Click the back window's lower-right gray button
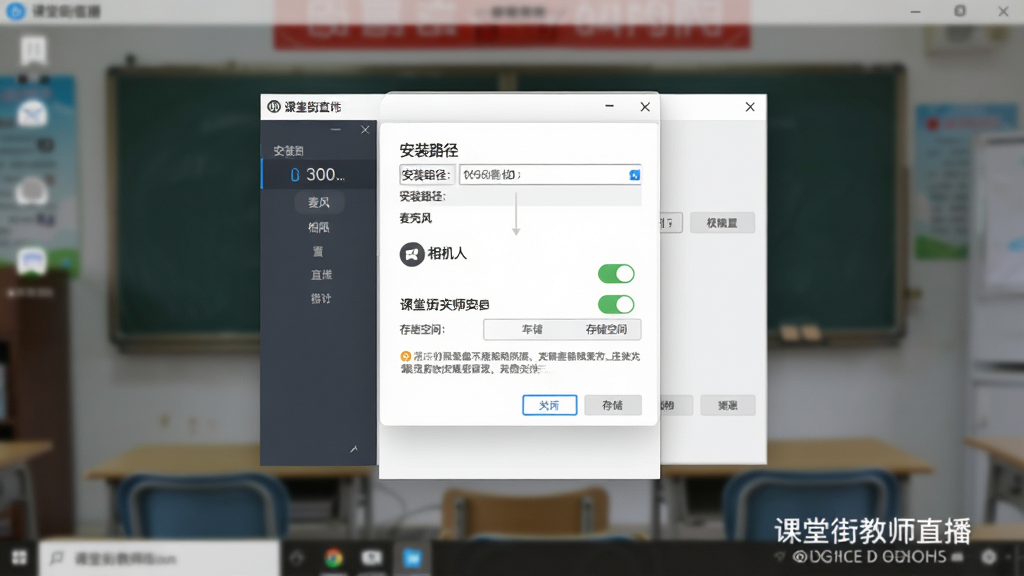The height and width of the screenshot is (576, 1024). (728, 405)
